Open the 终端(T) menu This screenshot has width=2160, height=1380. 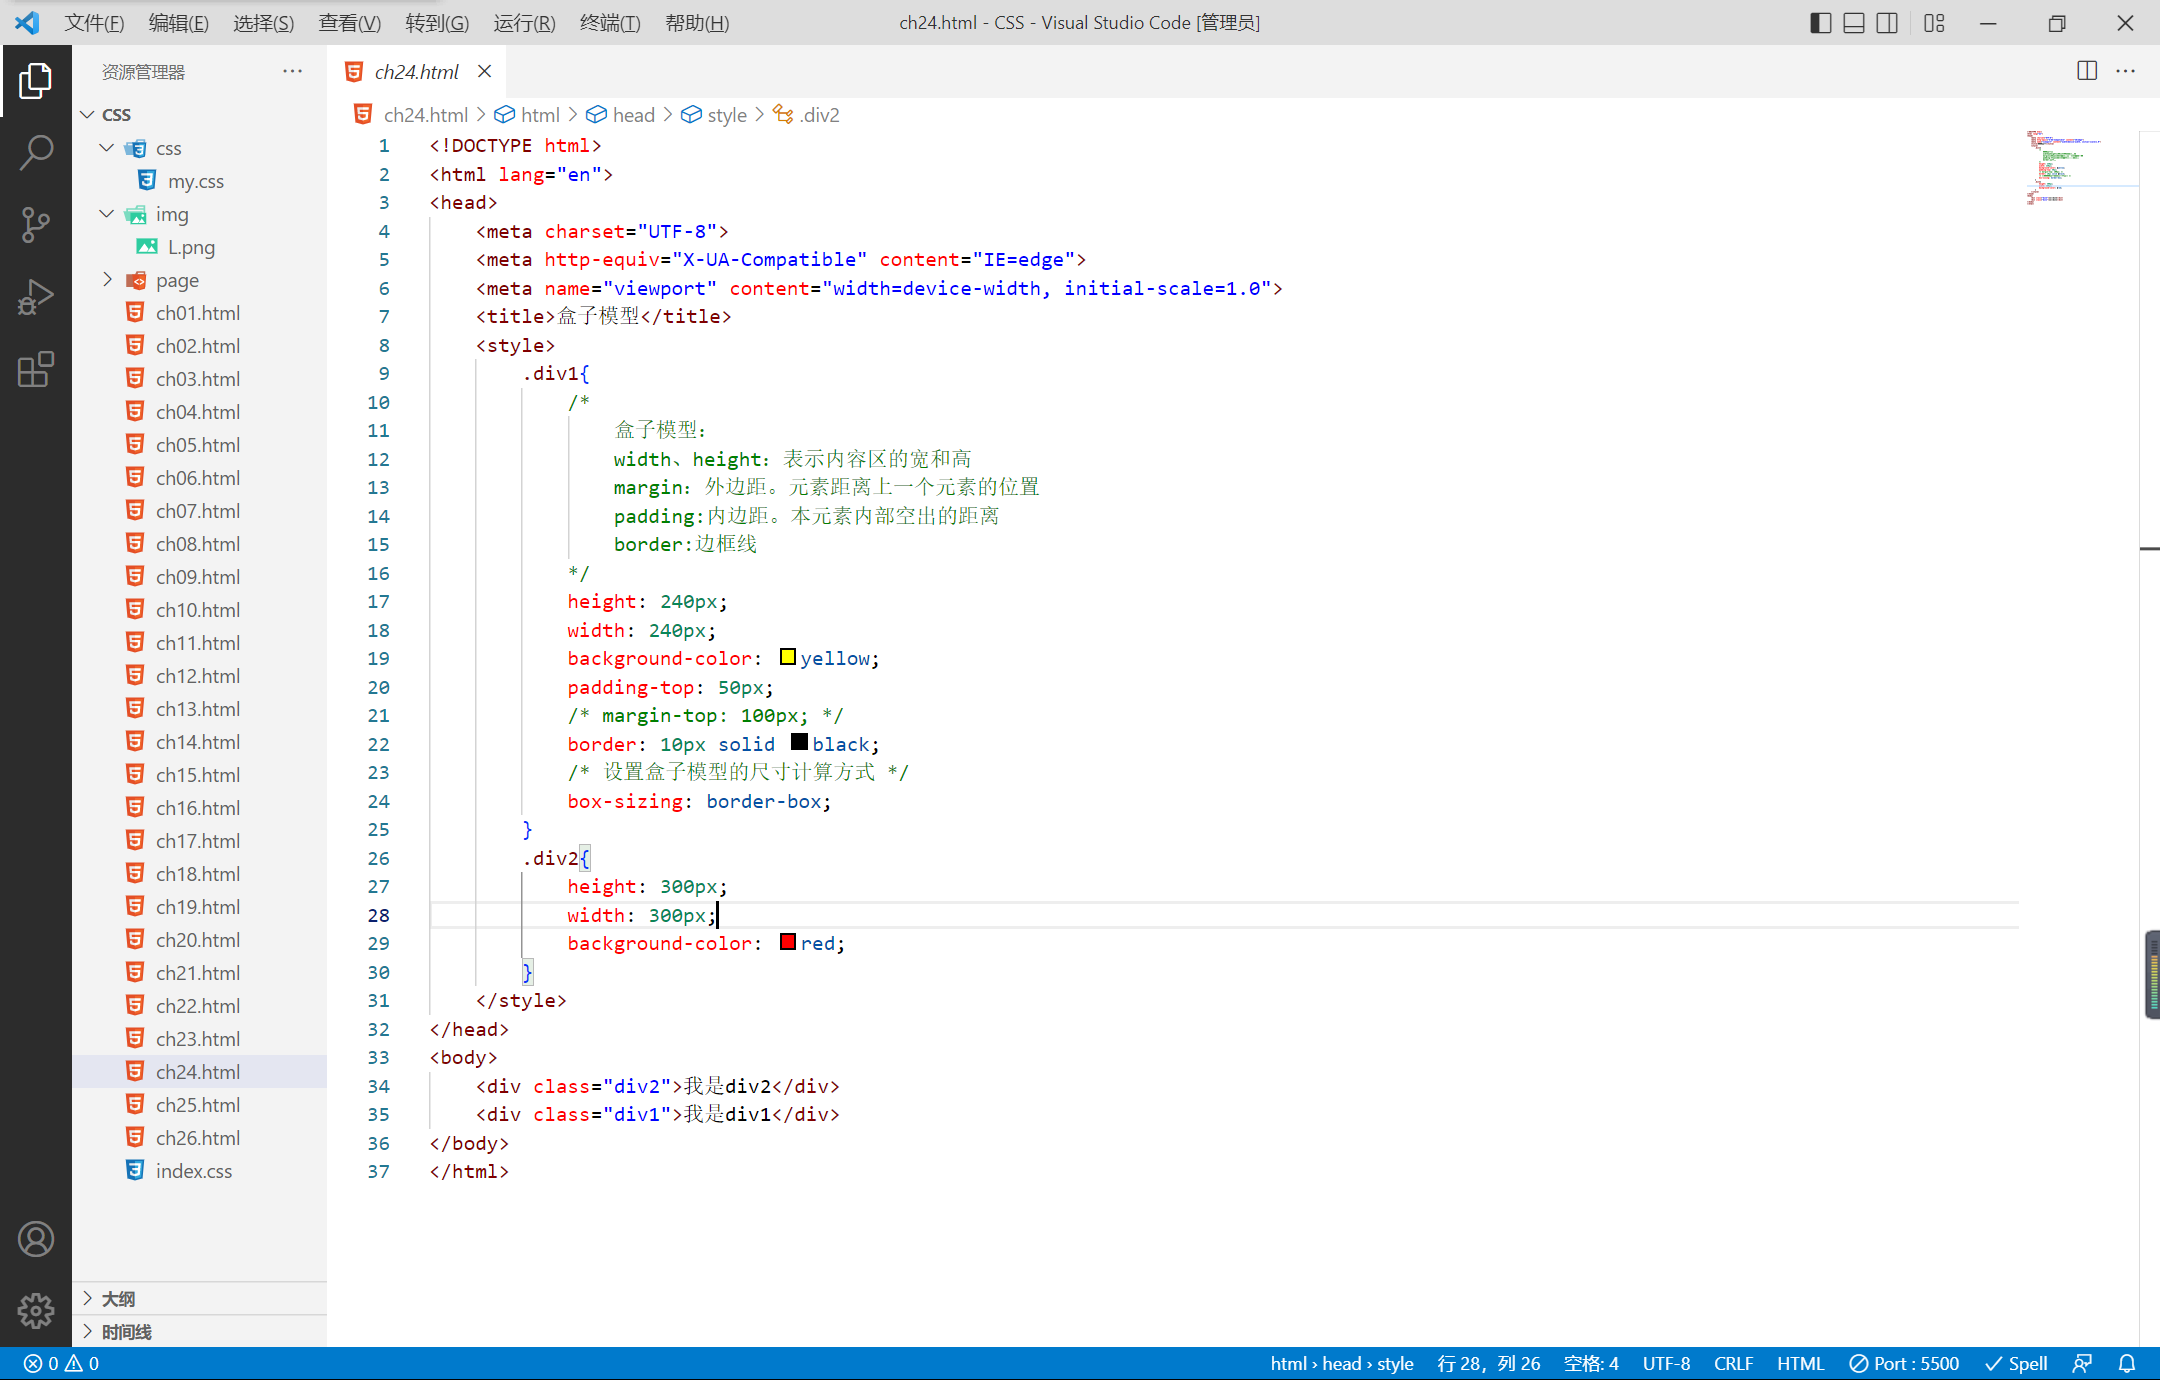click(x=609, y=23)
